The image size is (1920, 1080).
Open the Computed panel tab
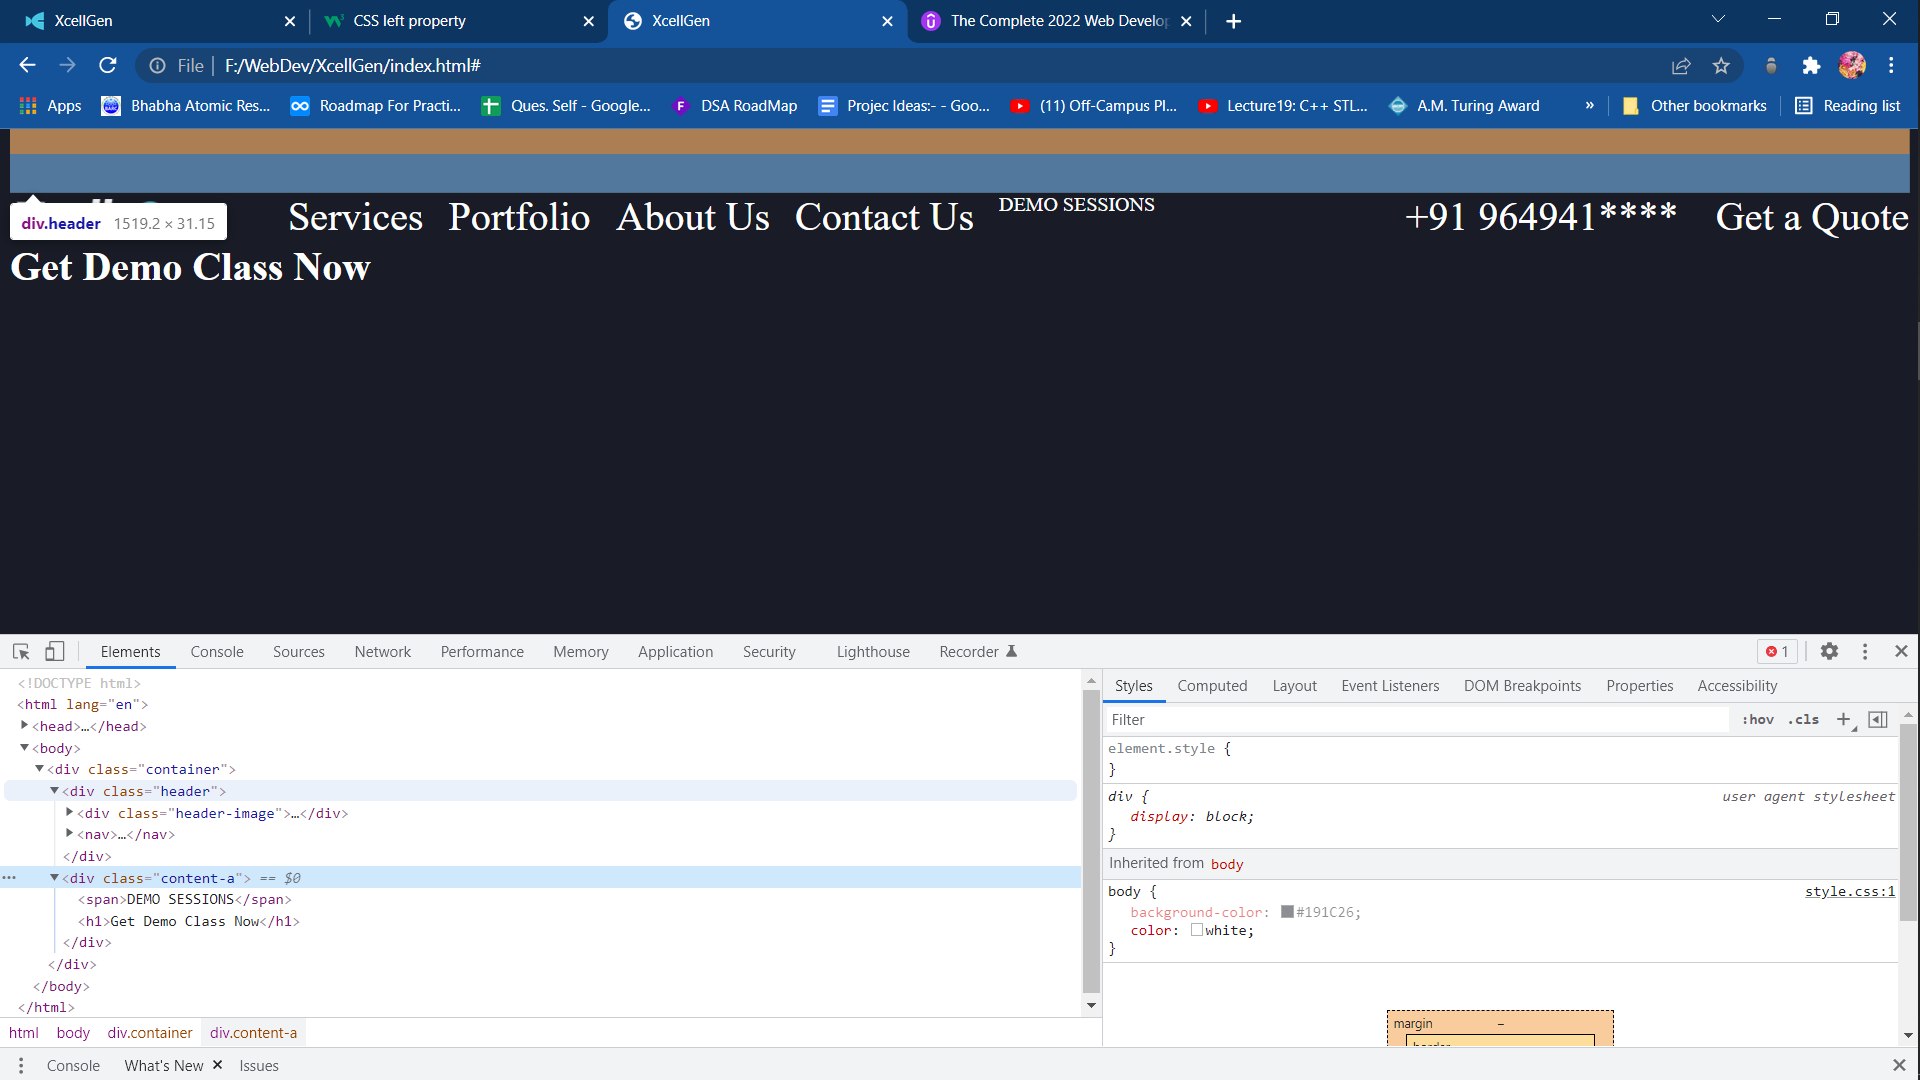pos(1212,686)
